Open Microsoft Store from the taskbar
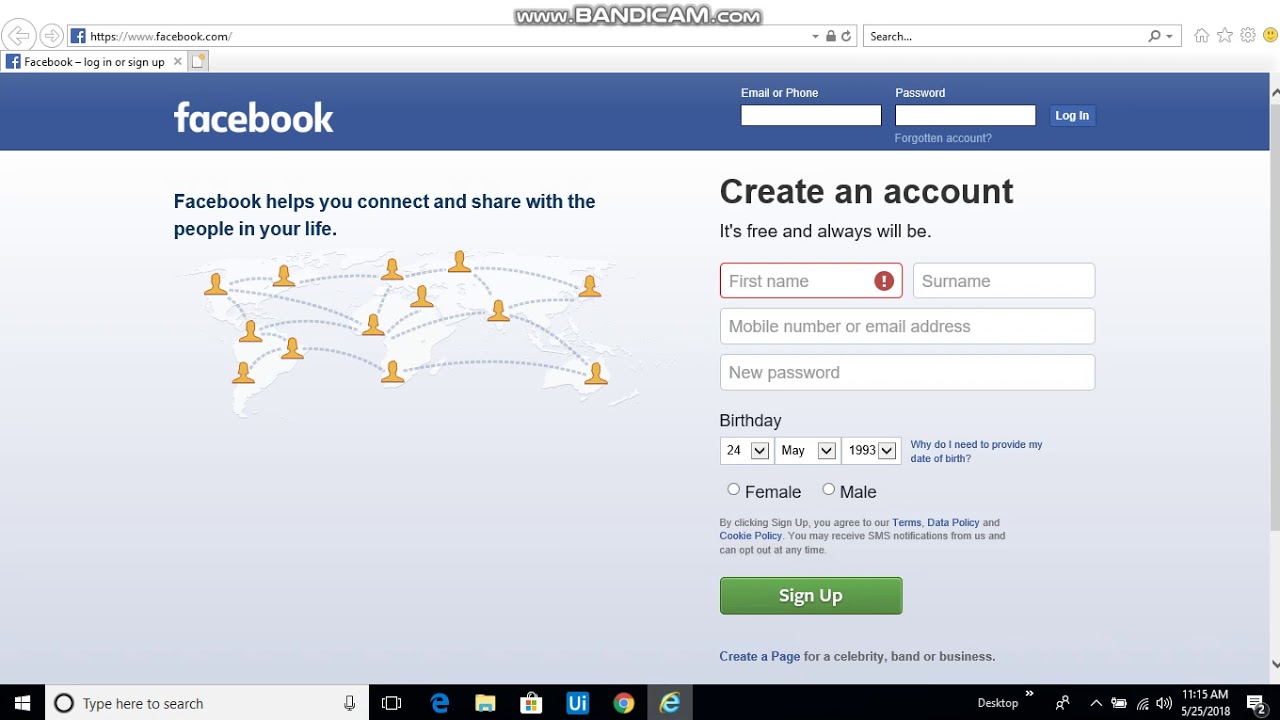The image size is (1280, 720). pos(531,703)
